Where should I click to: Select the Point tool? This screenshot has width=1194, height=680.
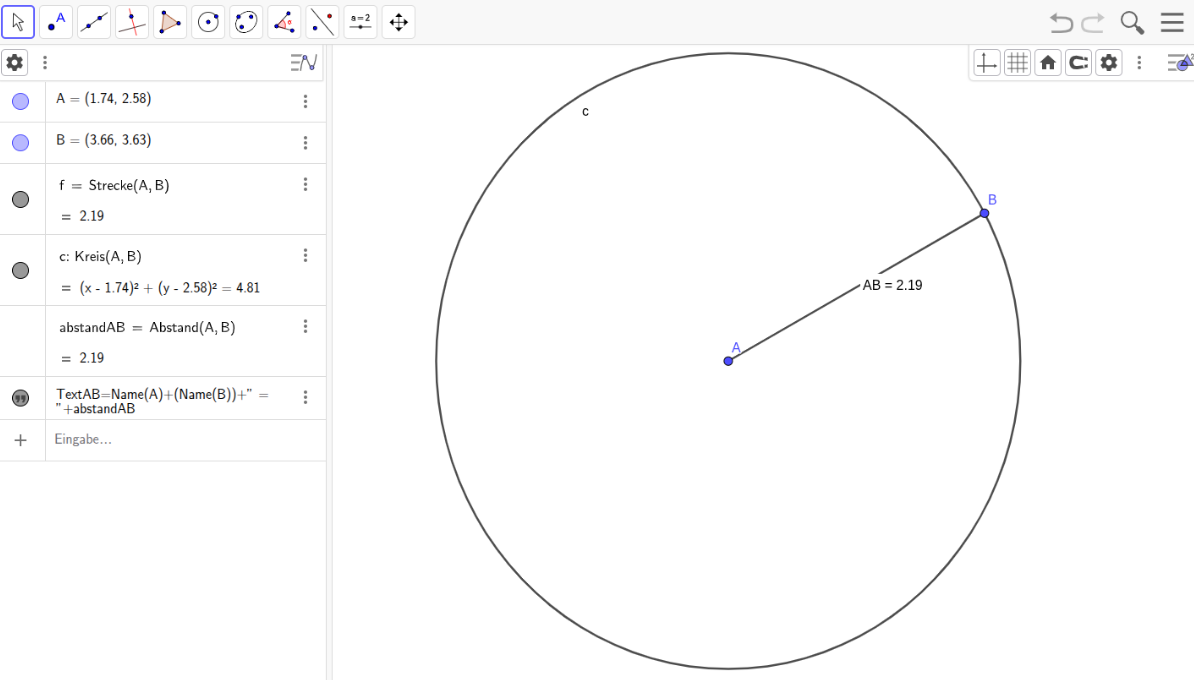[56, 22]
